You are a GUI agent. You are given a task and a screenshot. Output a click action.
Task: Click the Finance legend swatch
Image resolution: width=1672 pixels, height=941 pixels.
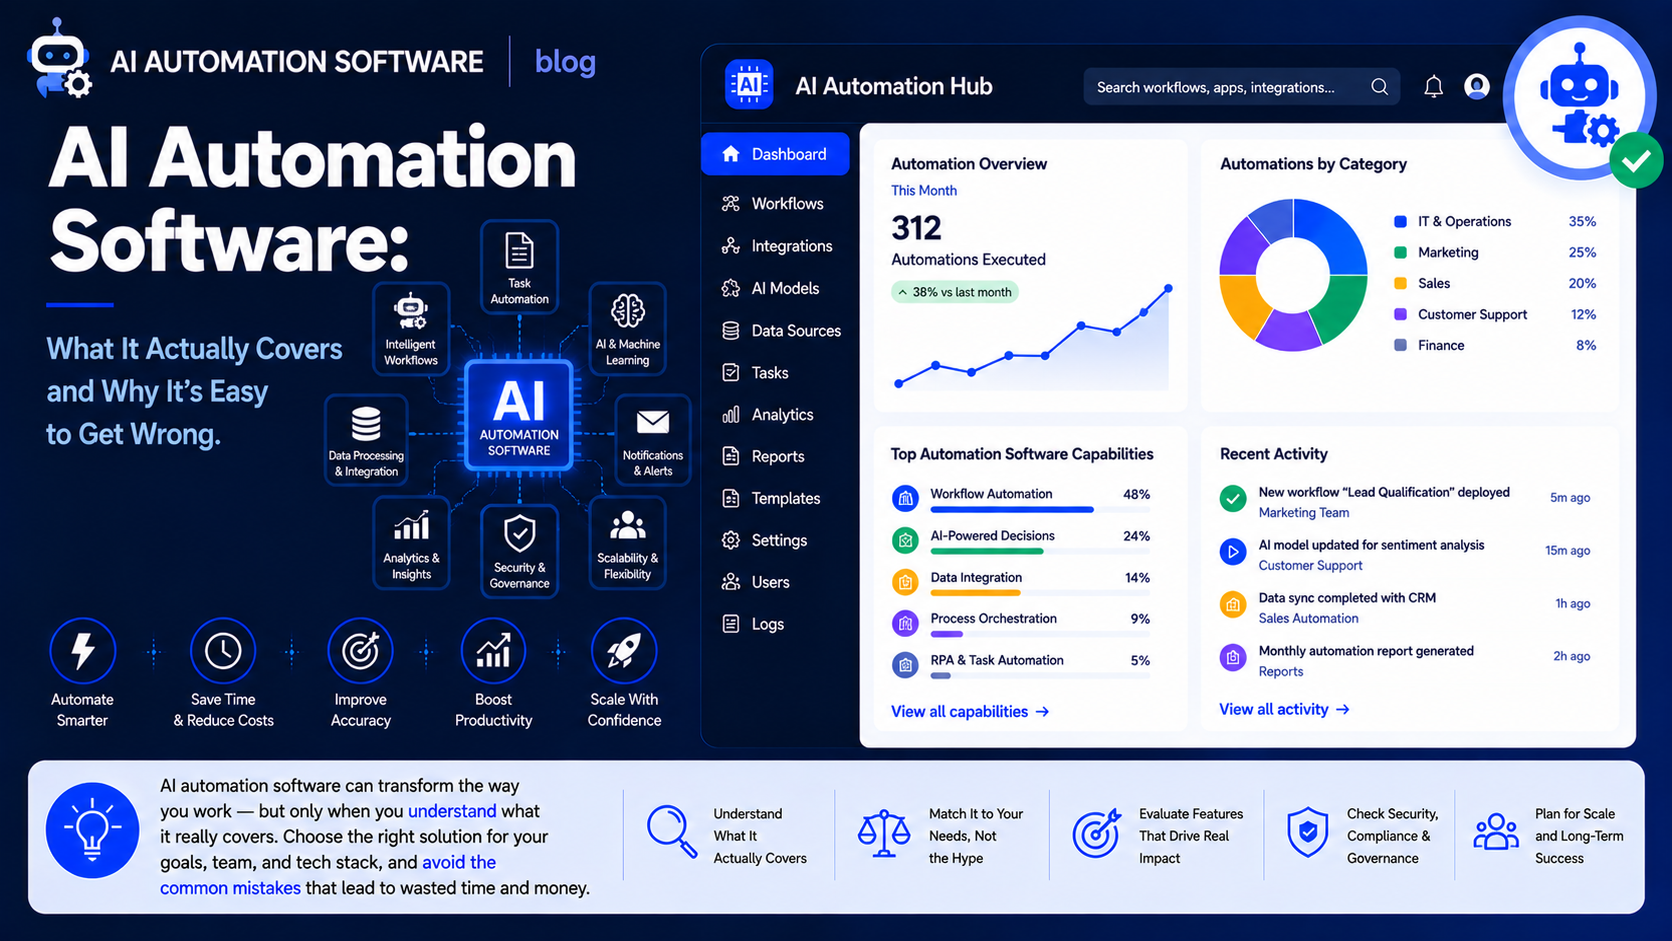[x=1400, y=345]
